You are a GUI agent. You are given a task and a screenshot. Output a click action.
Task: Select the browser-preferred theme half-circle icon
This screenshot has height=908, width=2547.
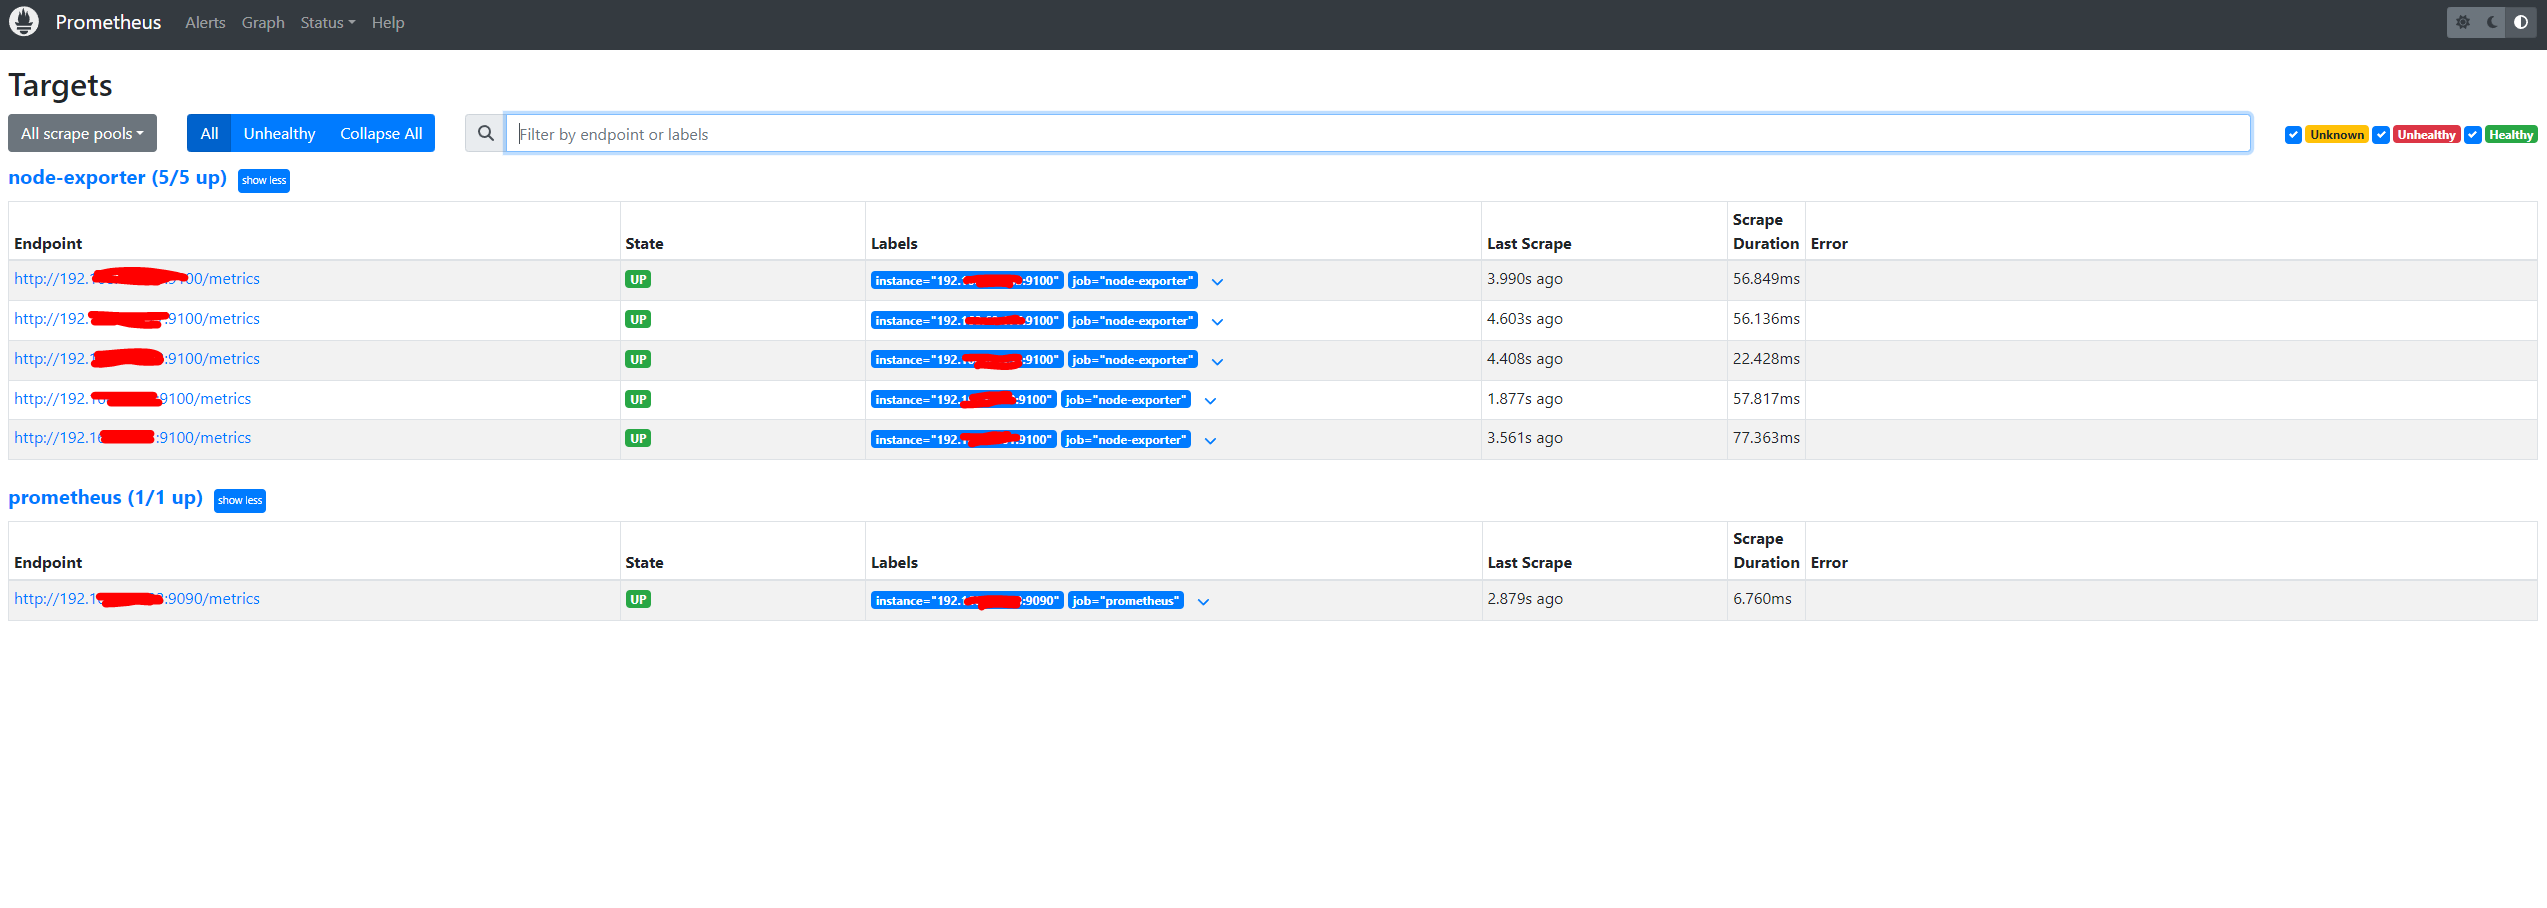tap(2521, 22)
